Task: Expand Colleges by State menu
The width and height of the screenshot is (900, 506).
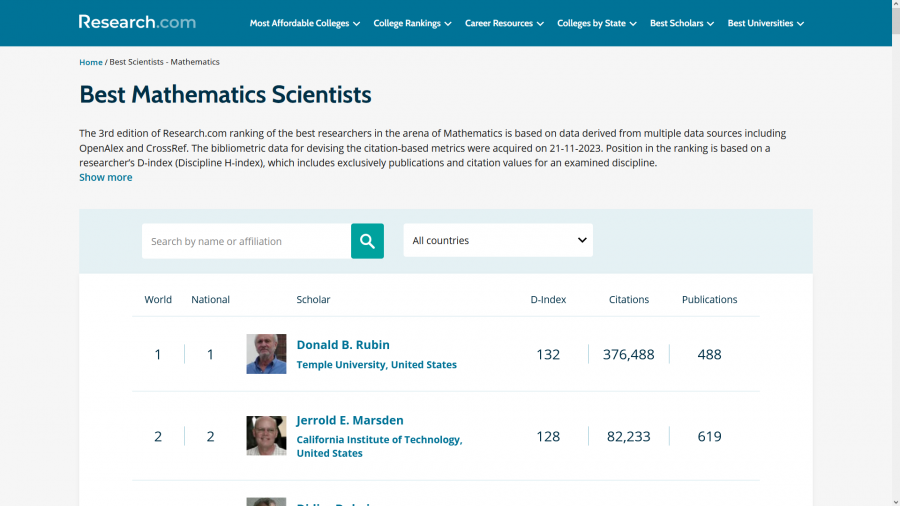Action: (x=596, y=23)
